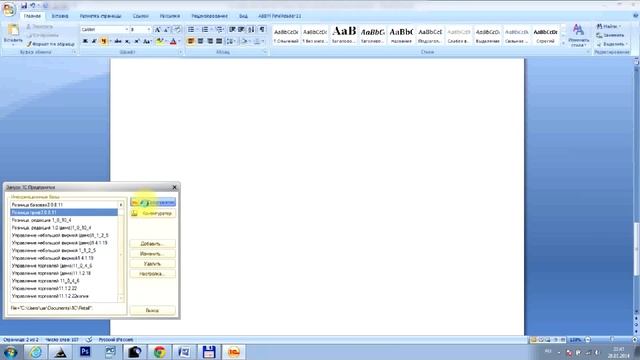Open Photoshop from the taskbar

[x=85, y=351]
